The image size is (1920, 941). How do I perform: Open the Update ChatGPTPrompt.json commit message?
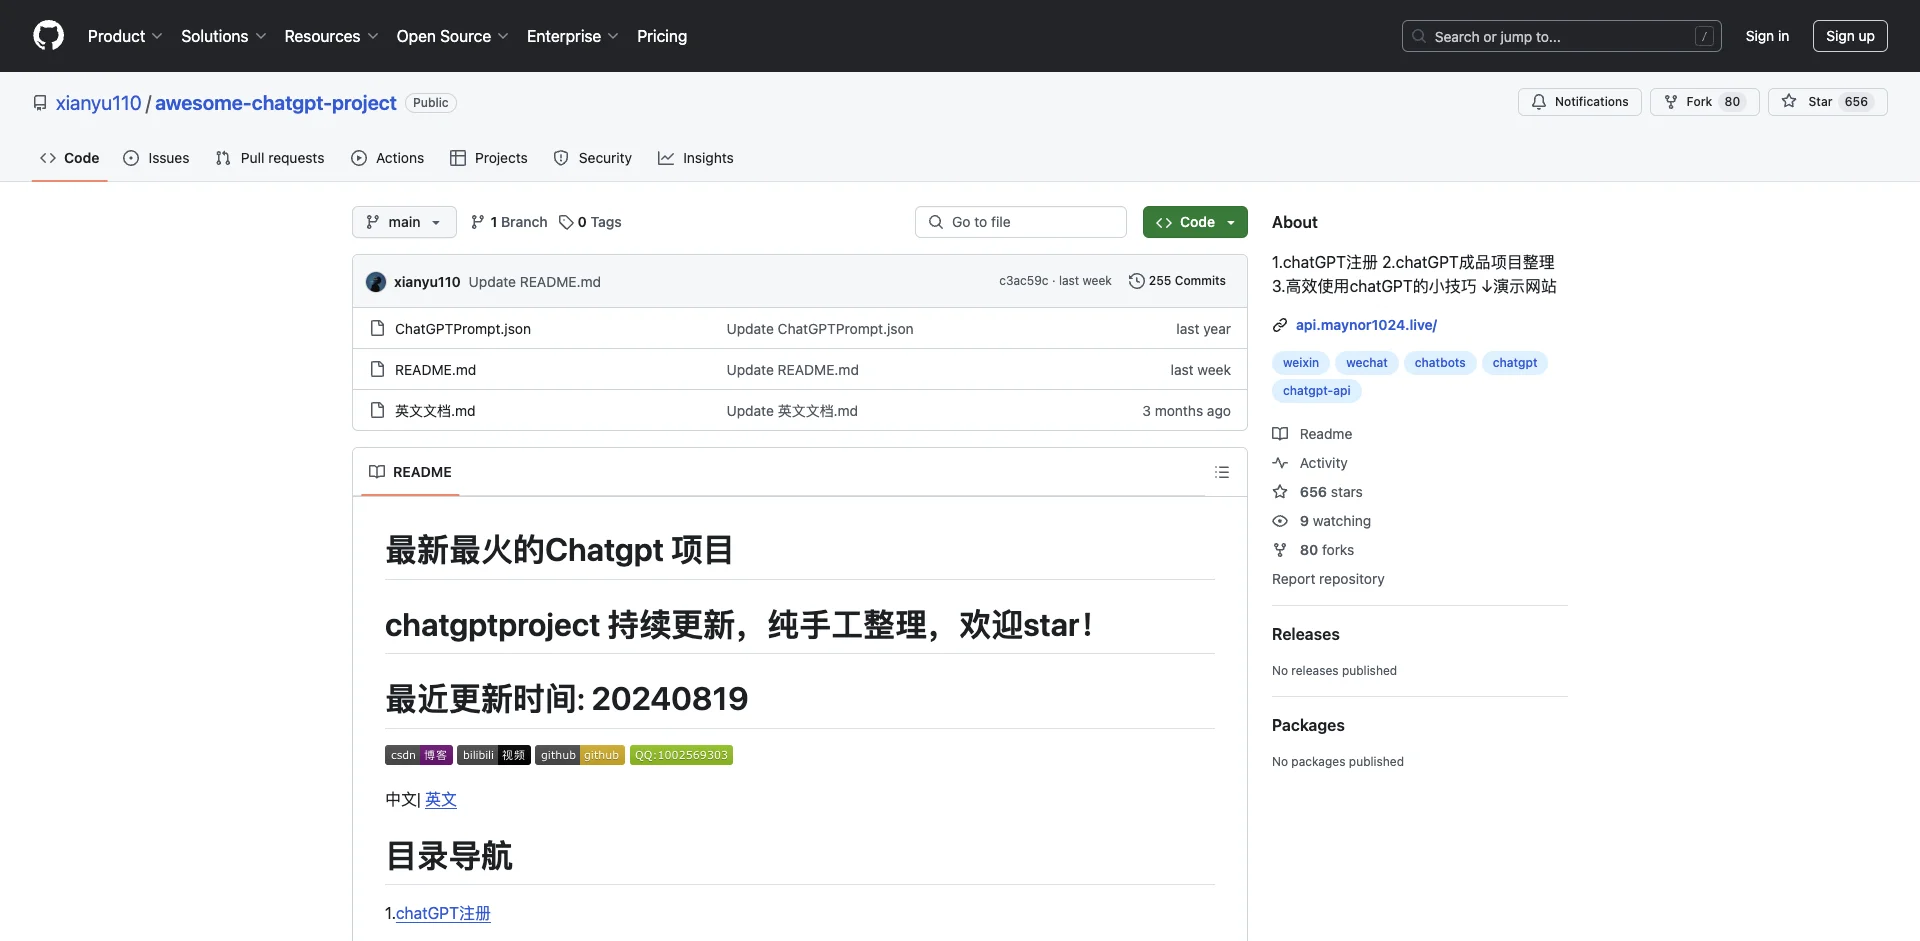[820, 329]
